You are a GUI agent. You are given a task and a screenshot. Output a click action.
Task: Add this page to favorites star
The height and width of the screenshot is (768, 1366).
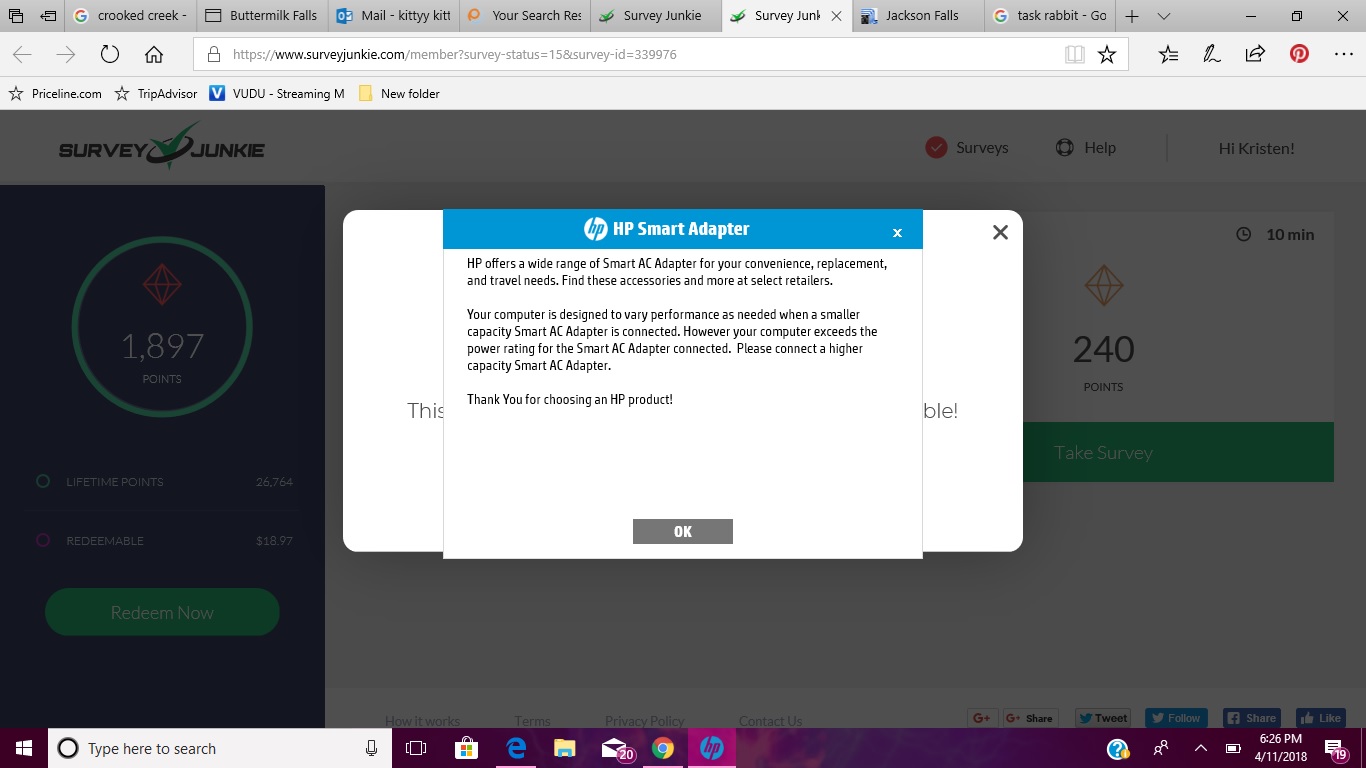[1107, 55]
